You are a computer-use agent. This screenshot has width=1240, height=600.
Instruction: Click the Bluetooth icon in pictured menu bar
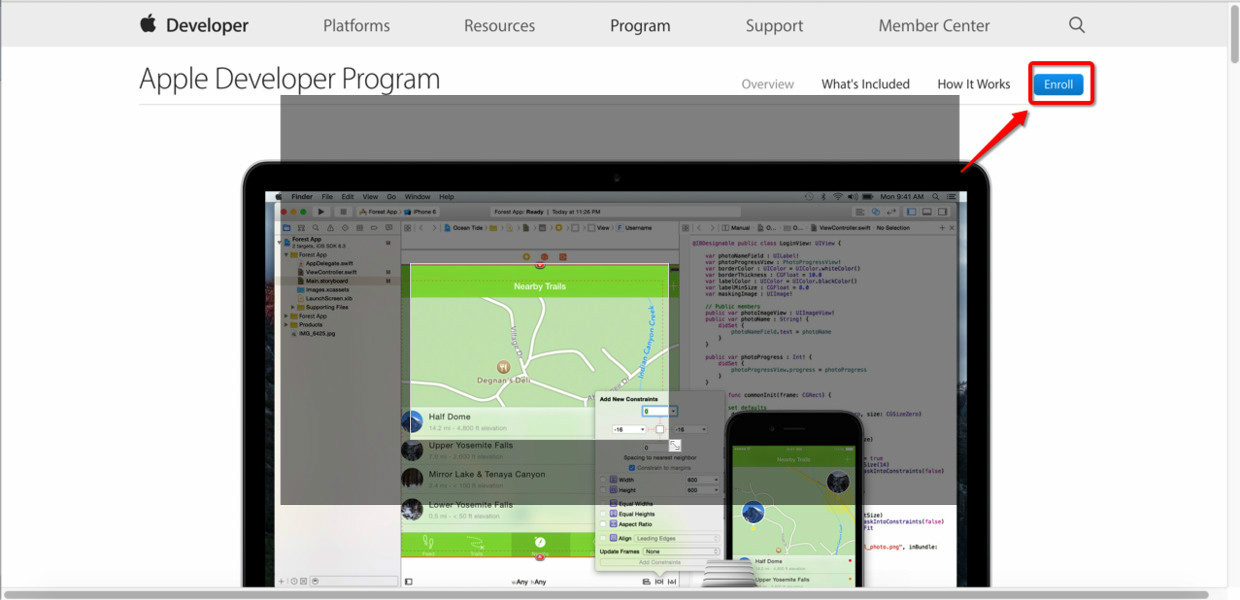coord(823,196)
